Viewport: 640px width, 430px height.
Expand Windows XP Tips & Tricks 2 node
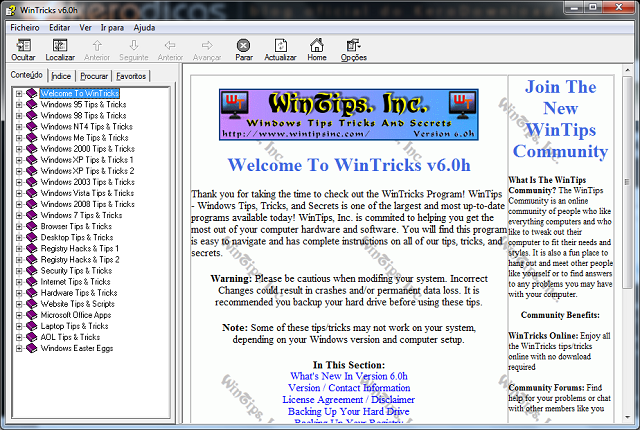[x=19, y=171]
